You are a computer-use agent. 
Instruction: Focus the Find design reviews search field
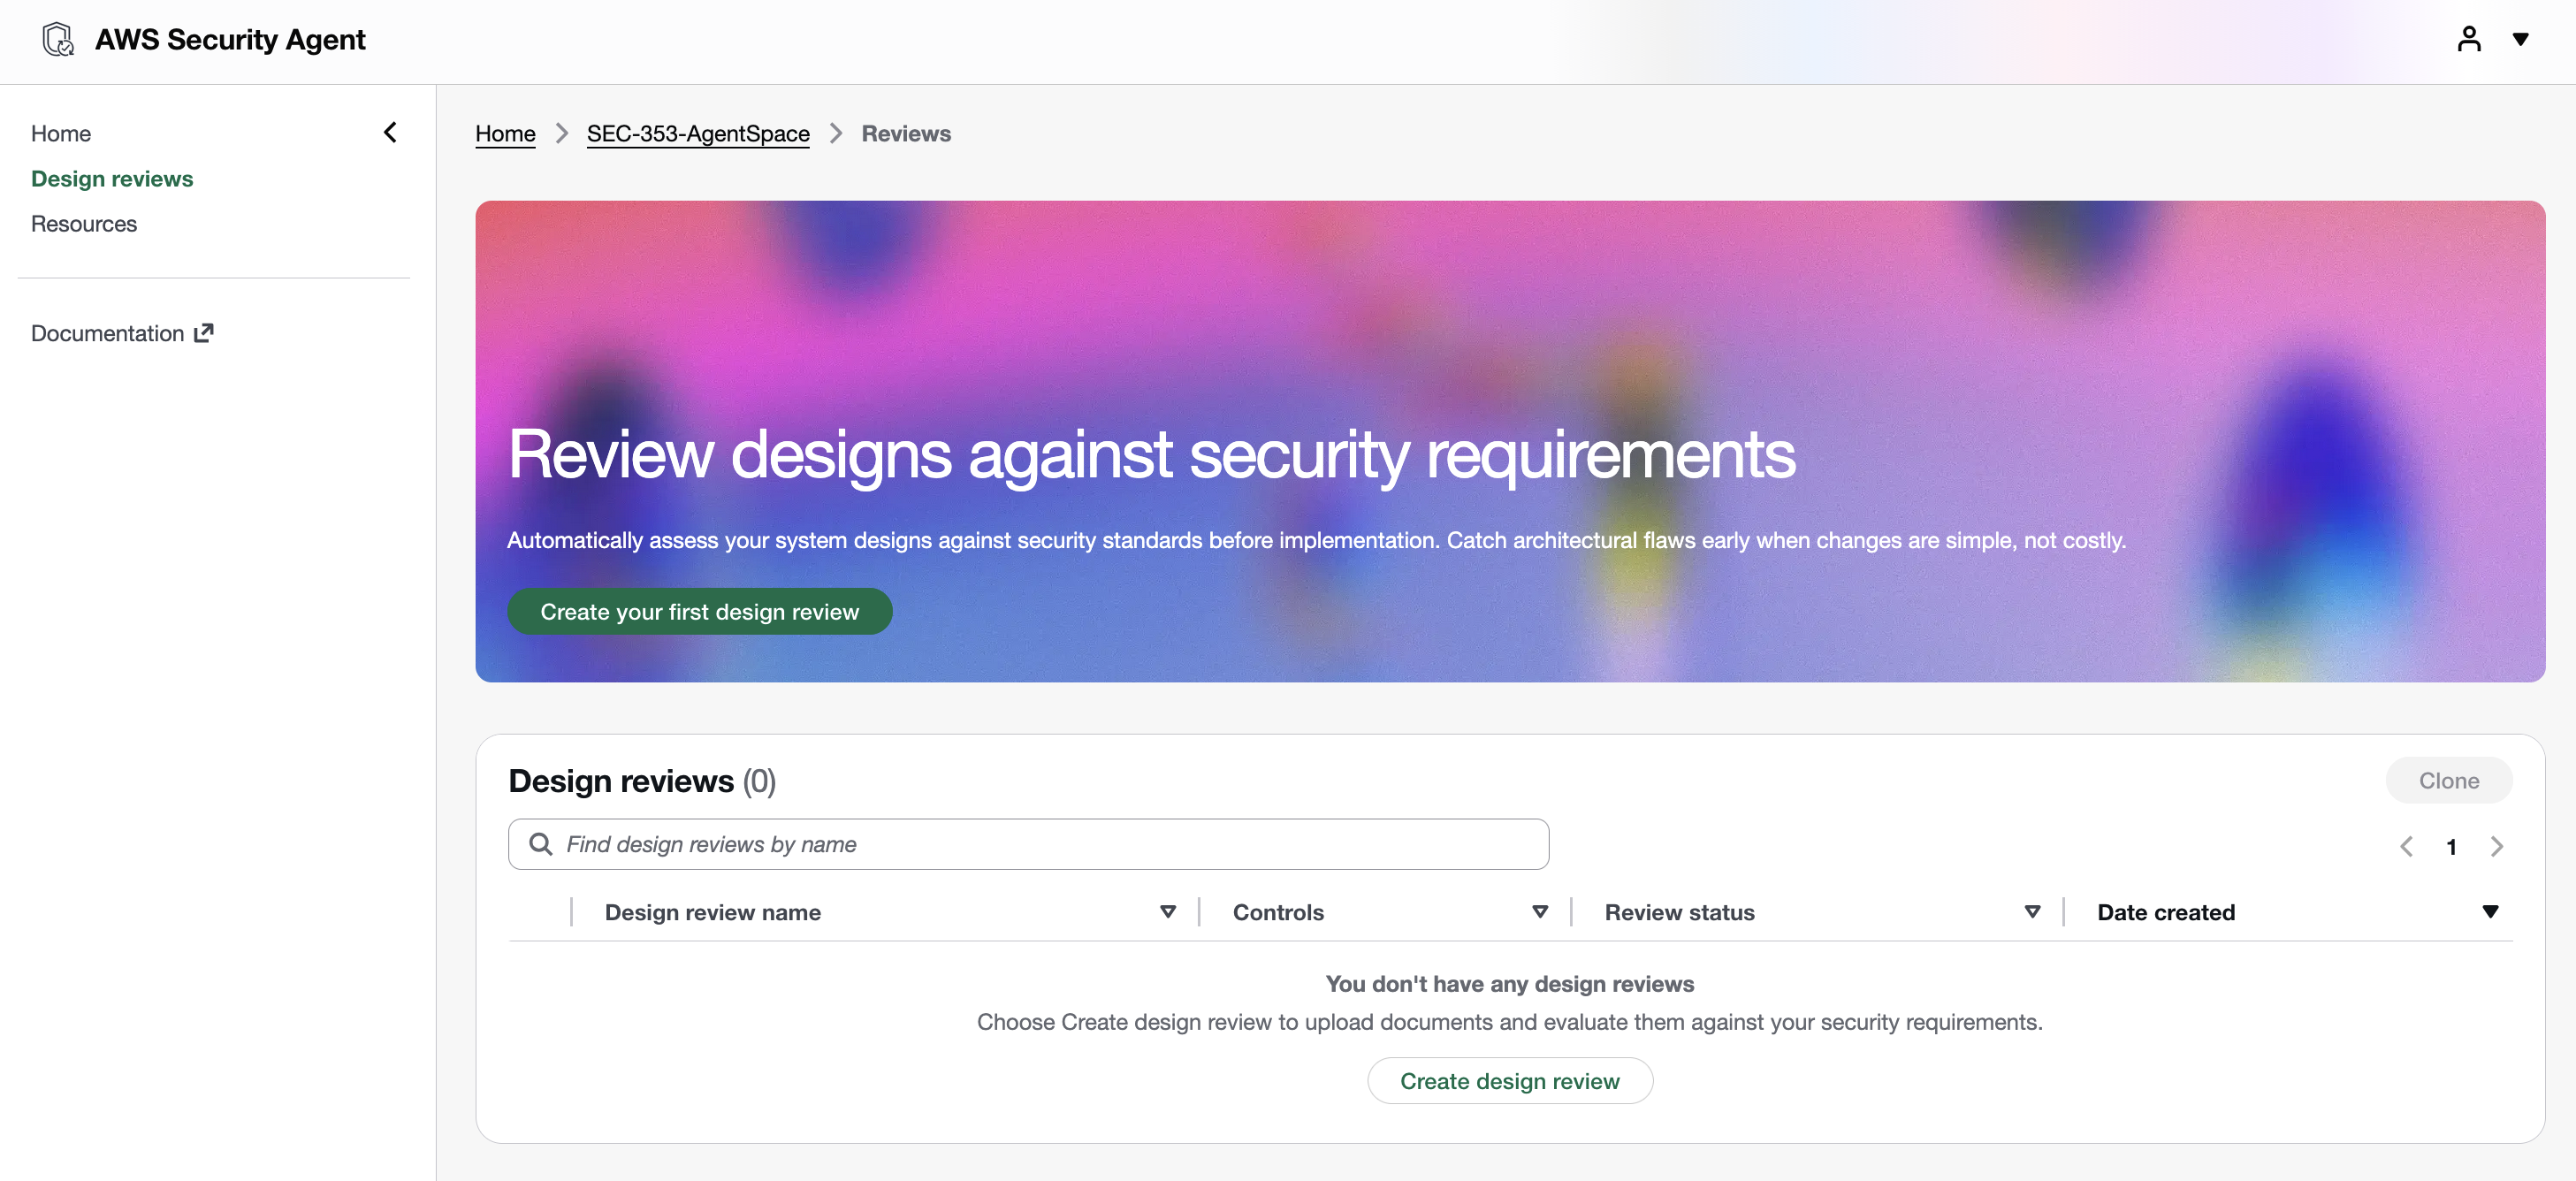(1040, 844)
